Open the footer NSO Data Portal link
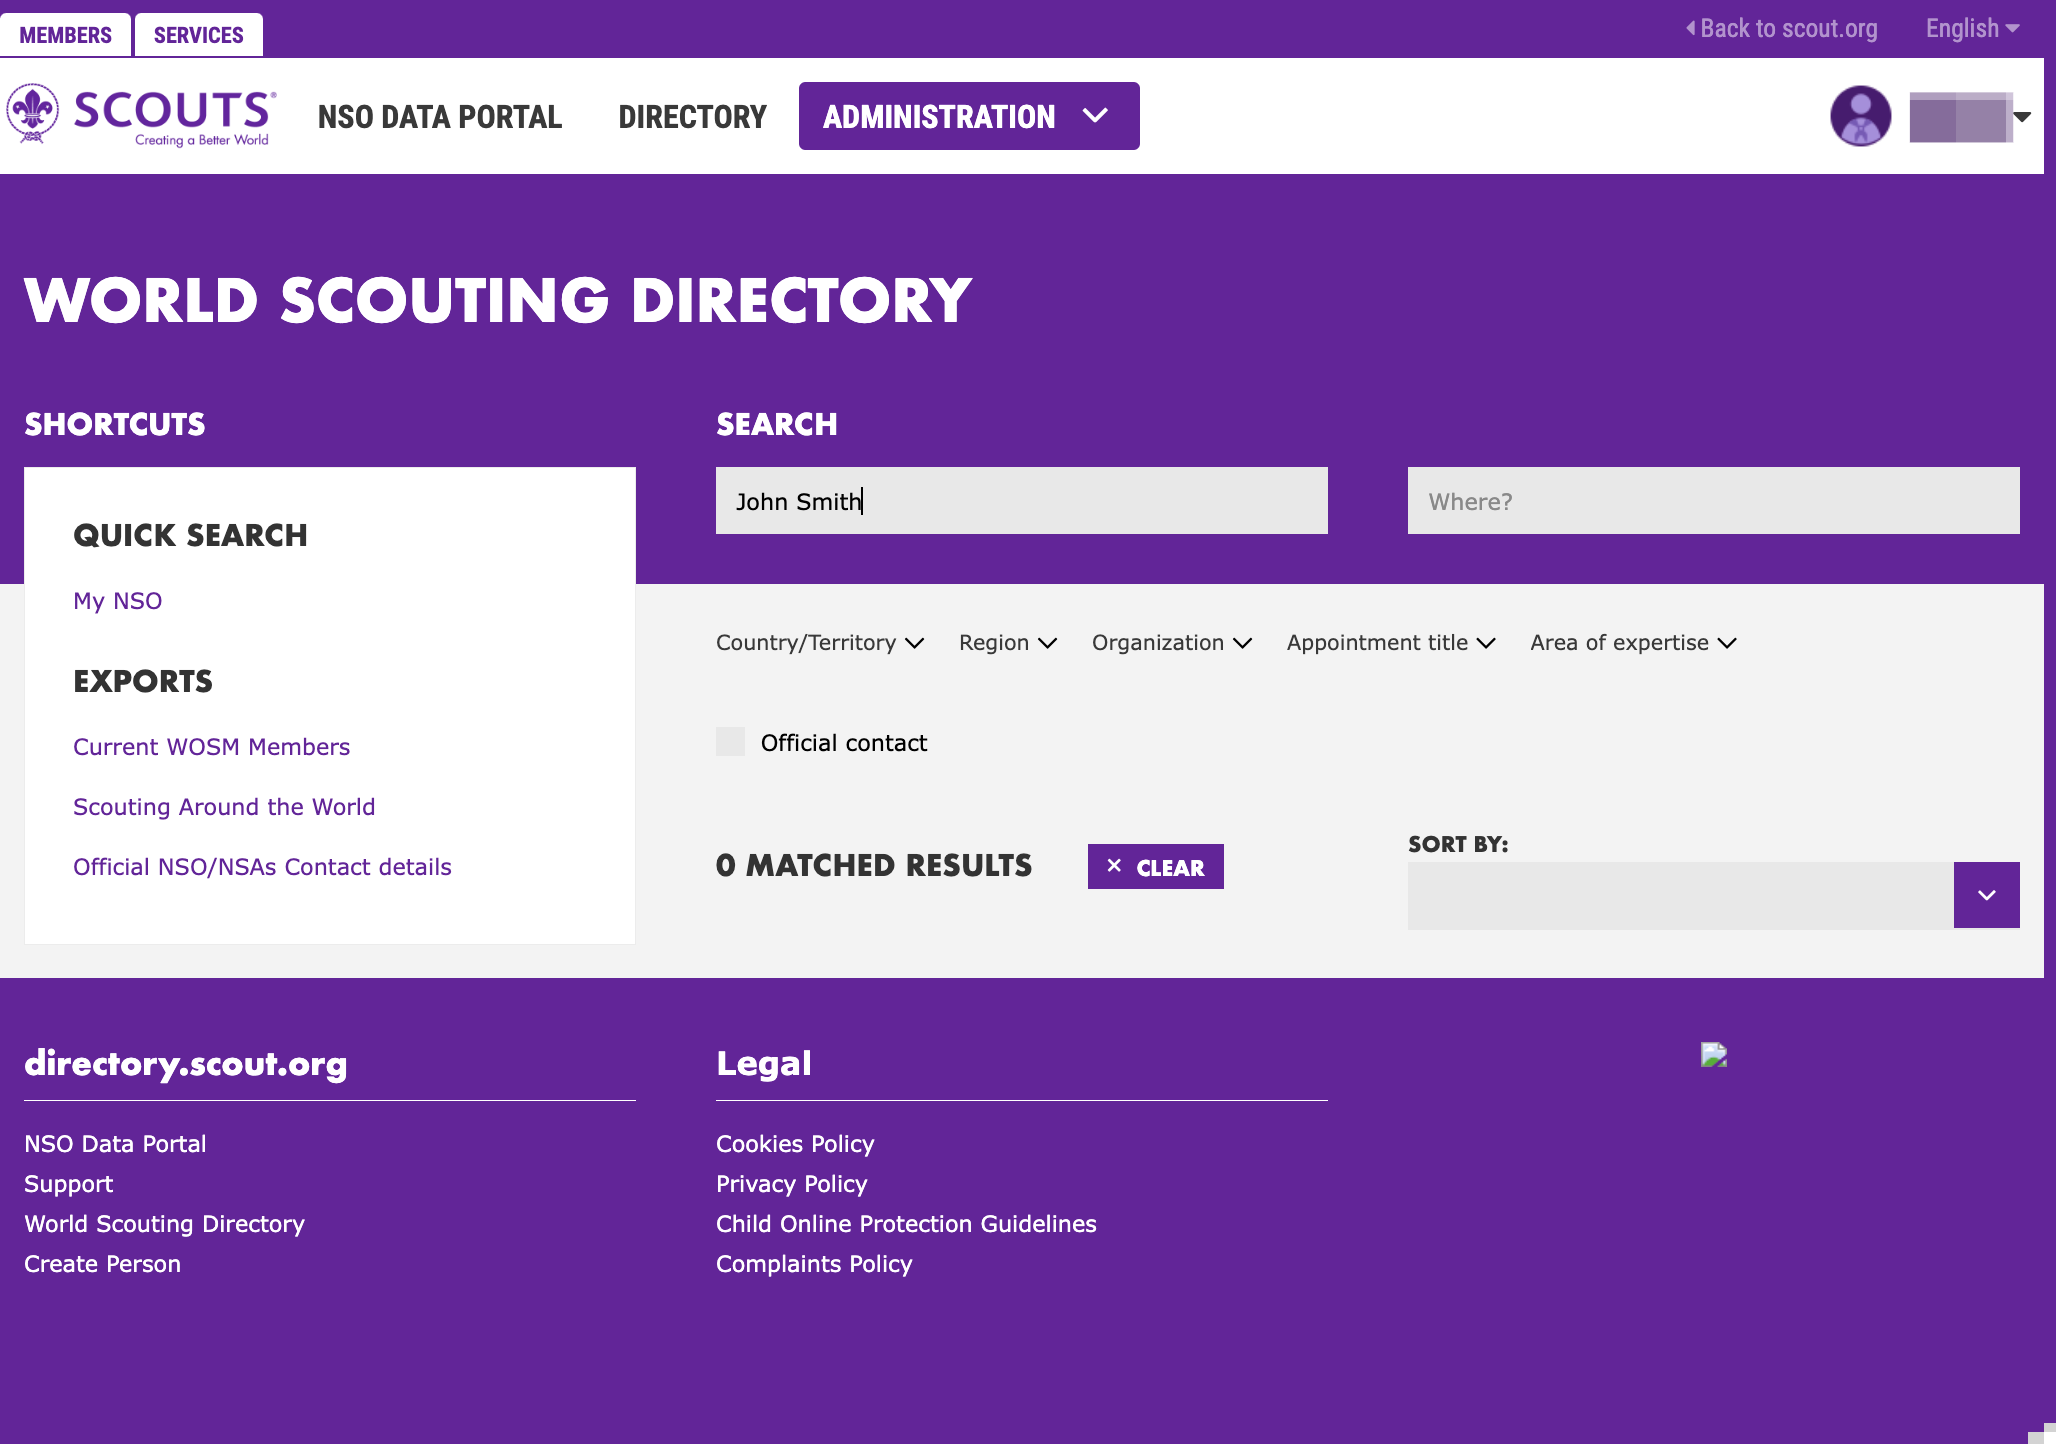2056x1444 pixels. pos(115,1144)
